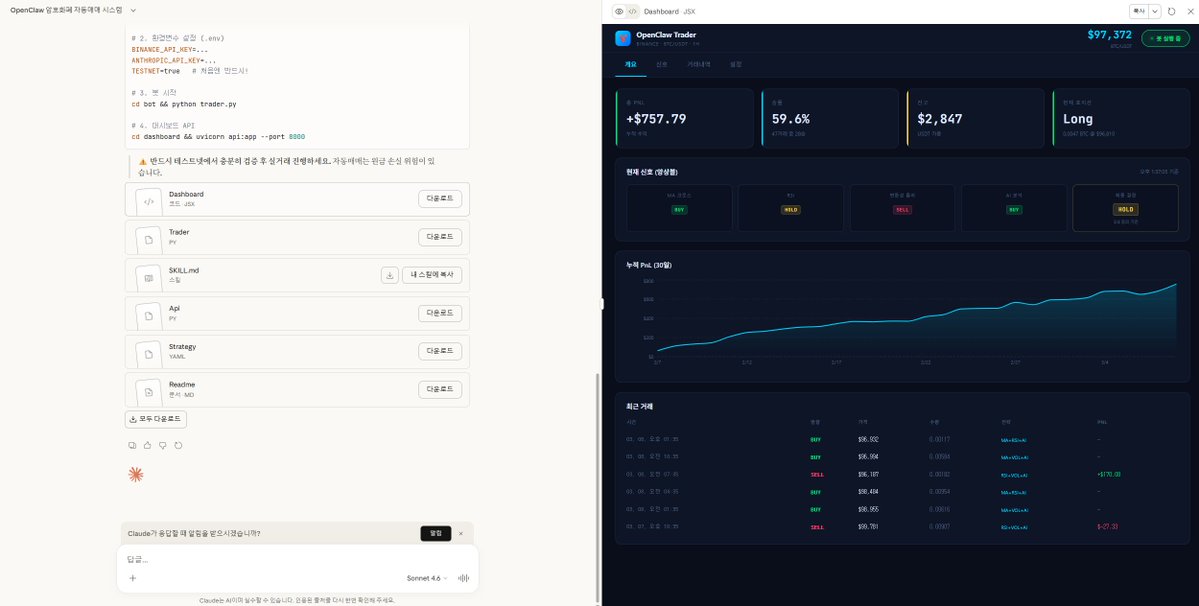The width and height of the screenshot is (1199, 606).
Task: Download the Api PY file
Action: coord(440,313)
